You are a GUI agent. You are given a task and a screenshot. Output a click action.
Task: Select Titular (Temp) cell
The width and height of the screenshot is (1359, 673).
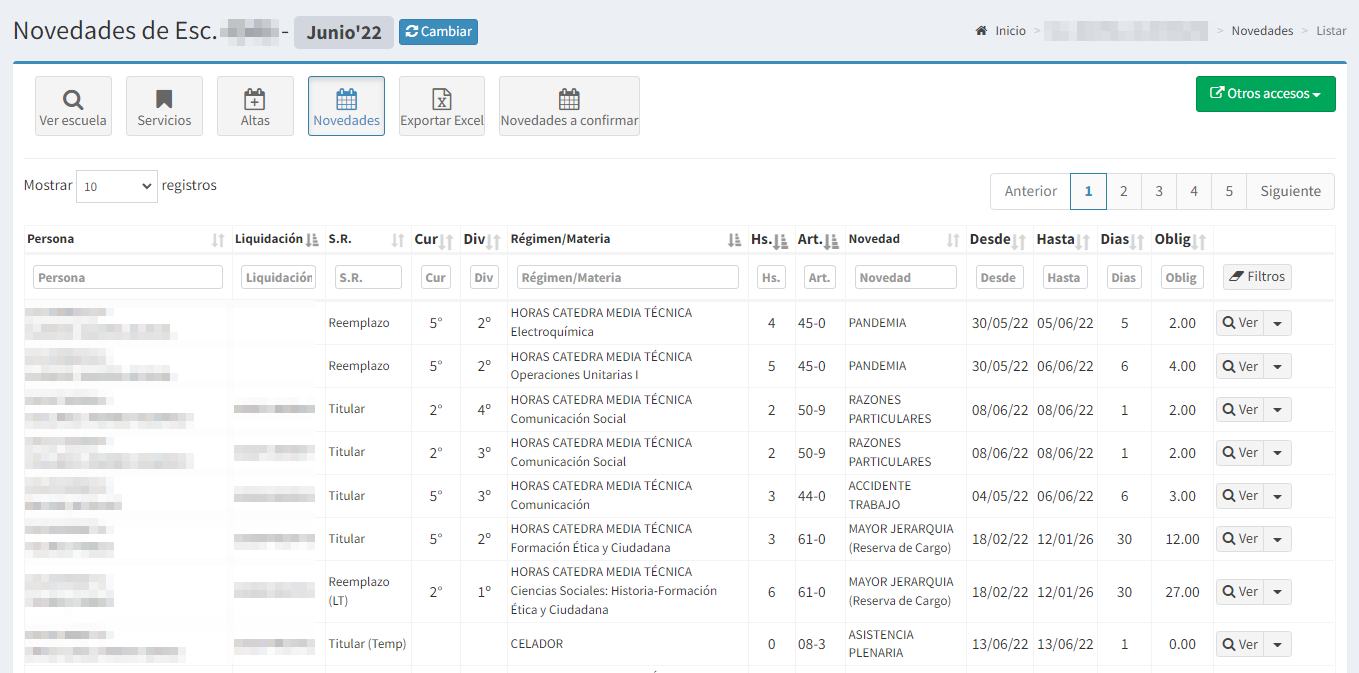pyautogui.click(x=368, y=644)
